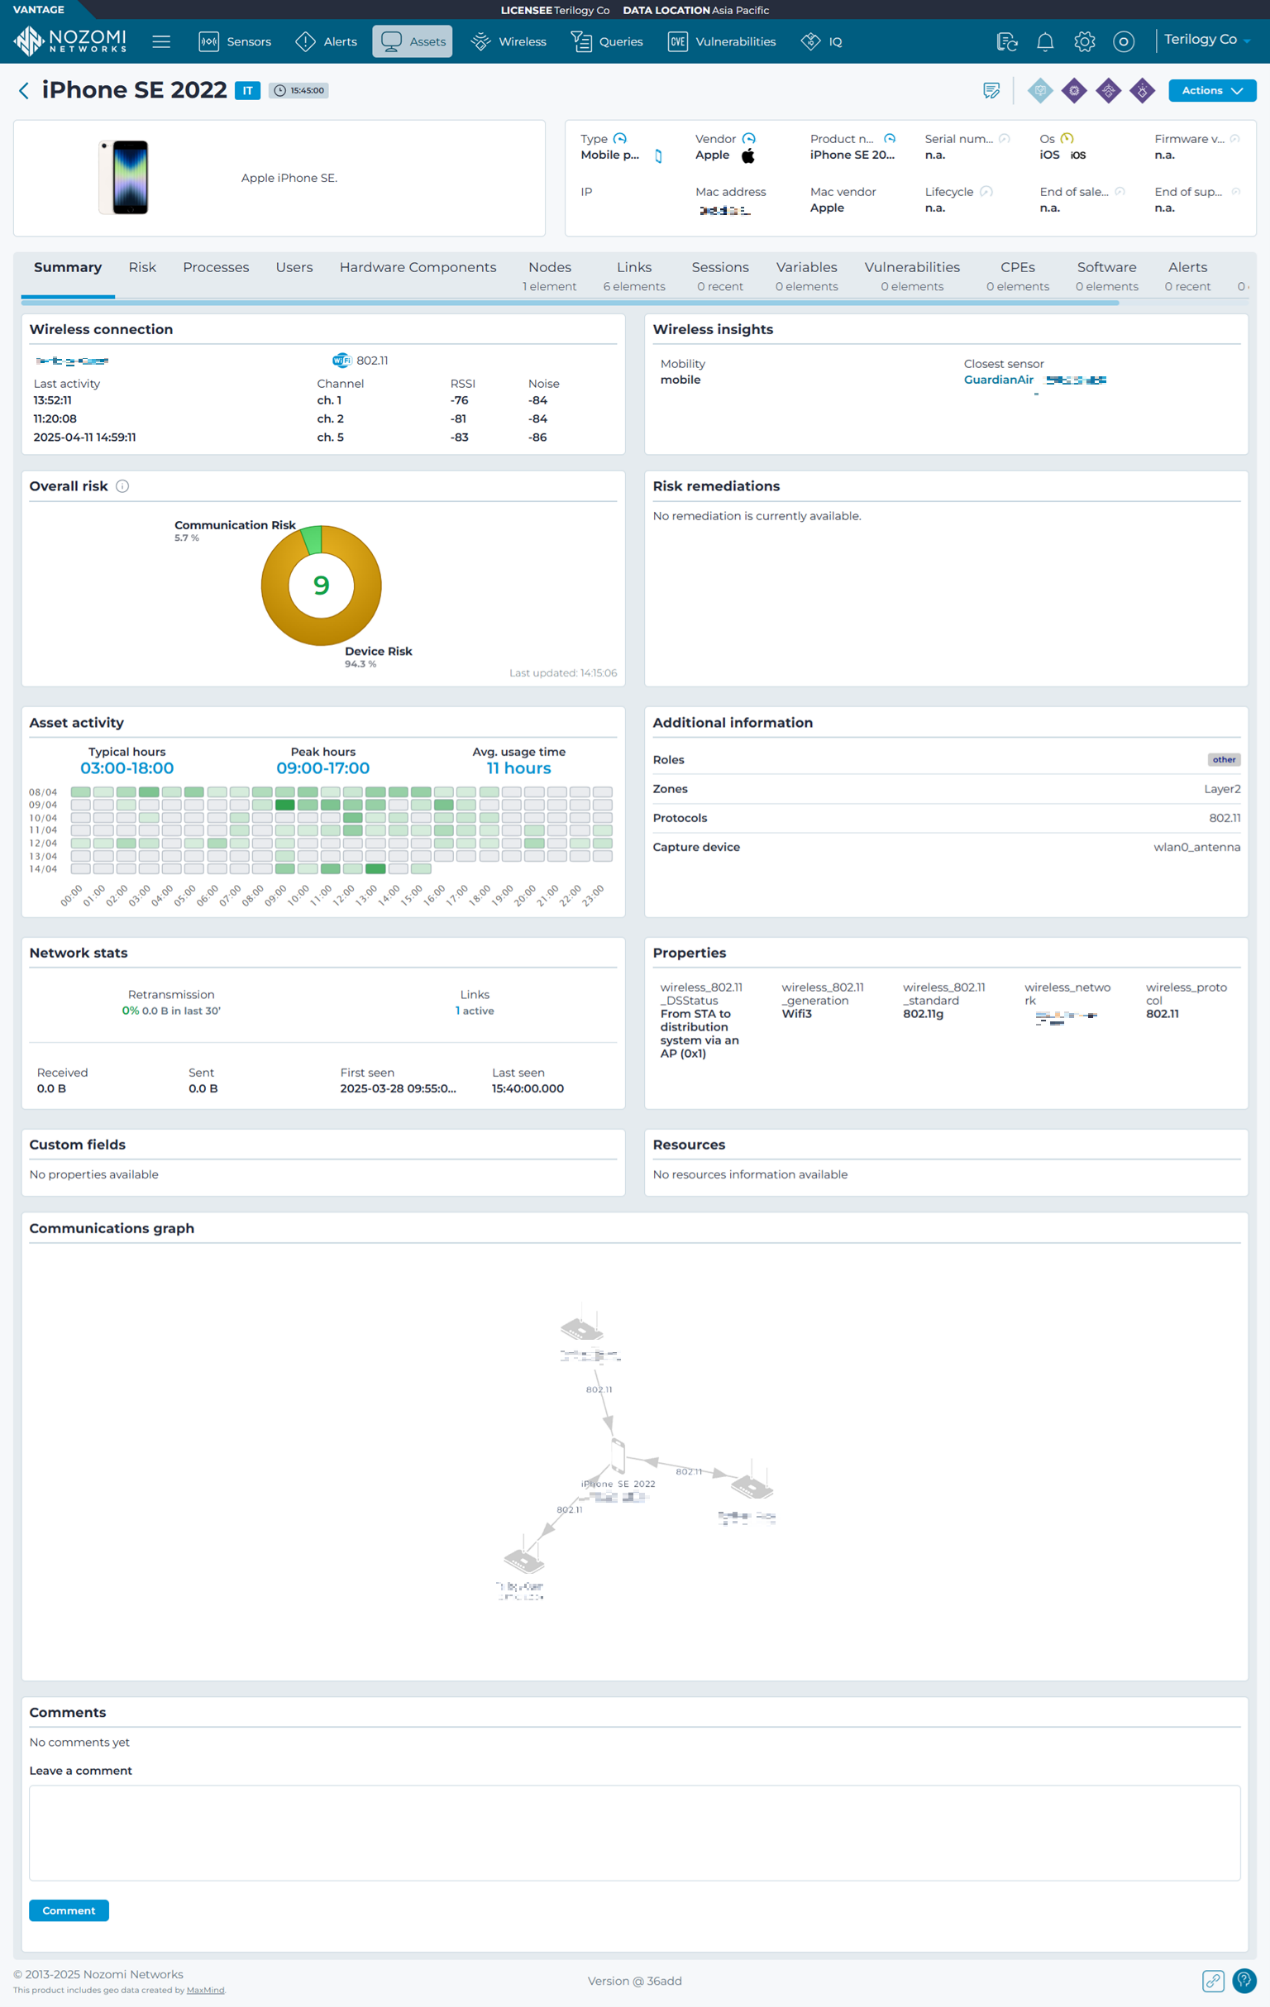Click the link icon in footer
The width and height of the screenshot is (1270, 2007).
pos(1213,1981)
